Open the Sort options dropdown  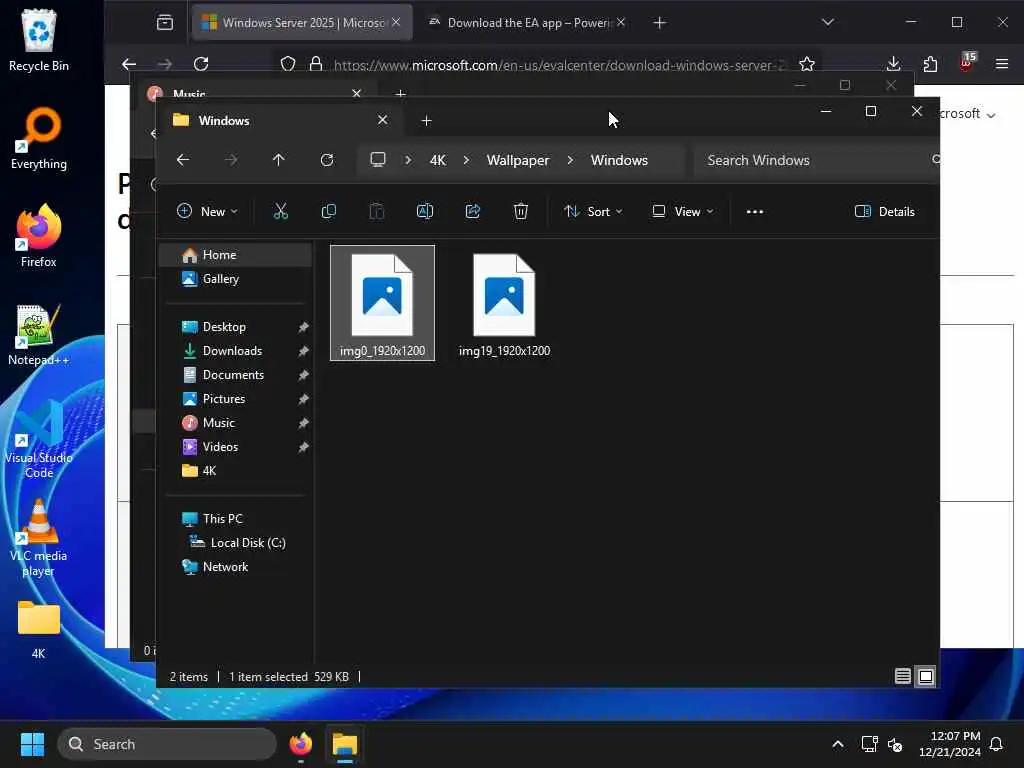click(x=593, y=211)
